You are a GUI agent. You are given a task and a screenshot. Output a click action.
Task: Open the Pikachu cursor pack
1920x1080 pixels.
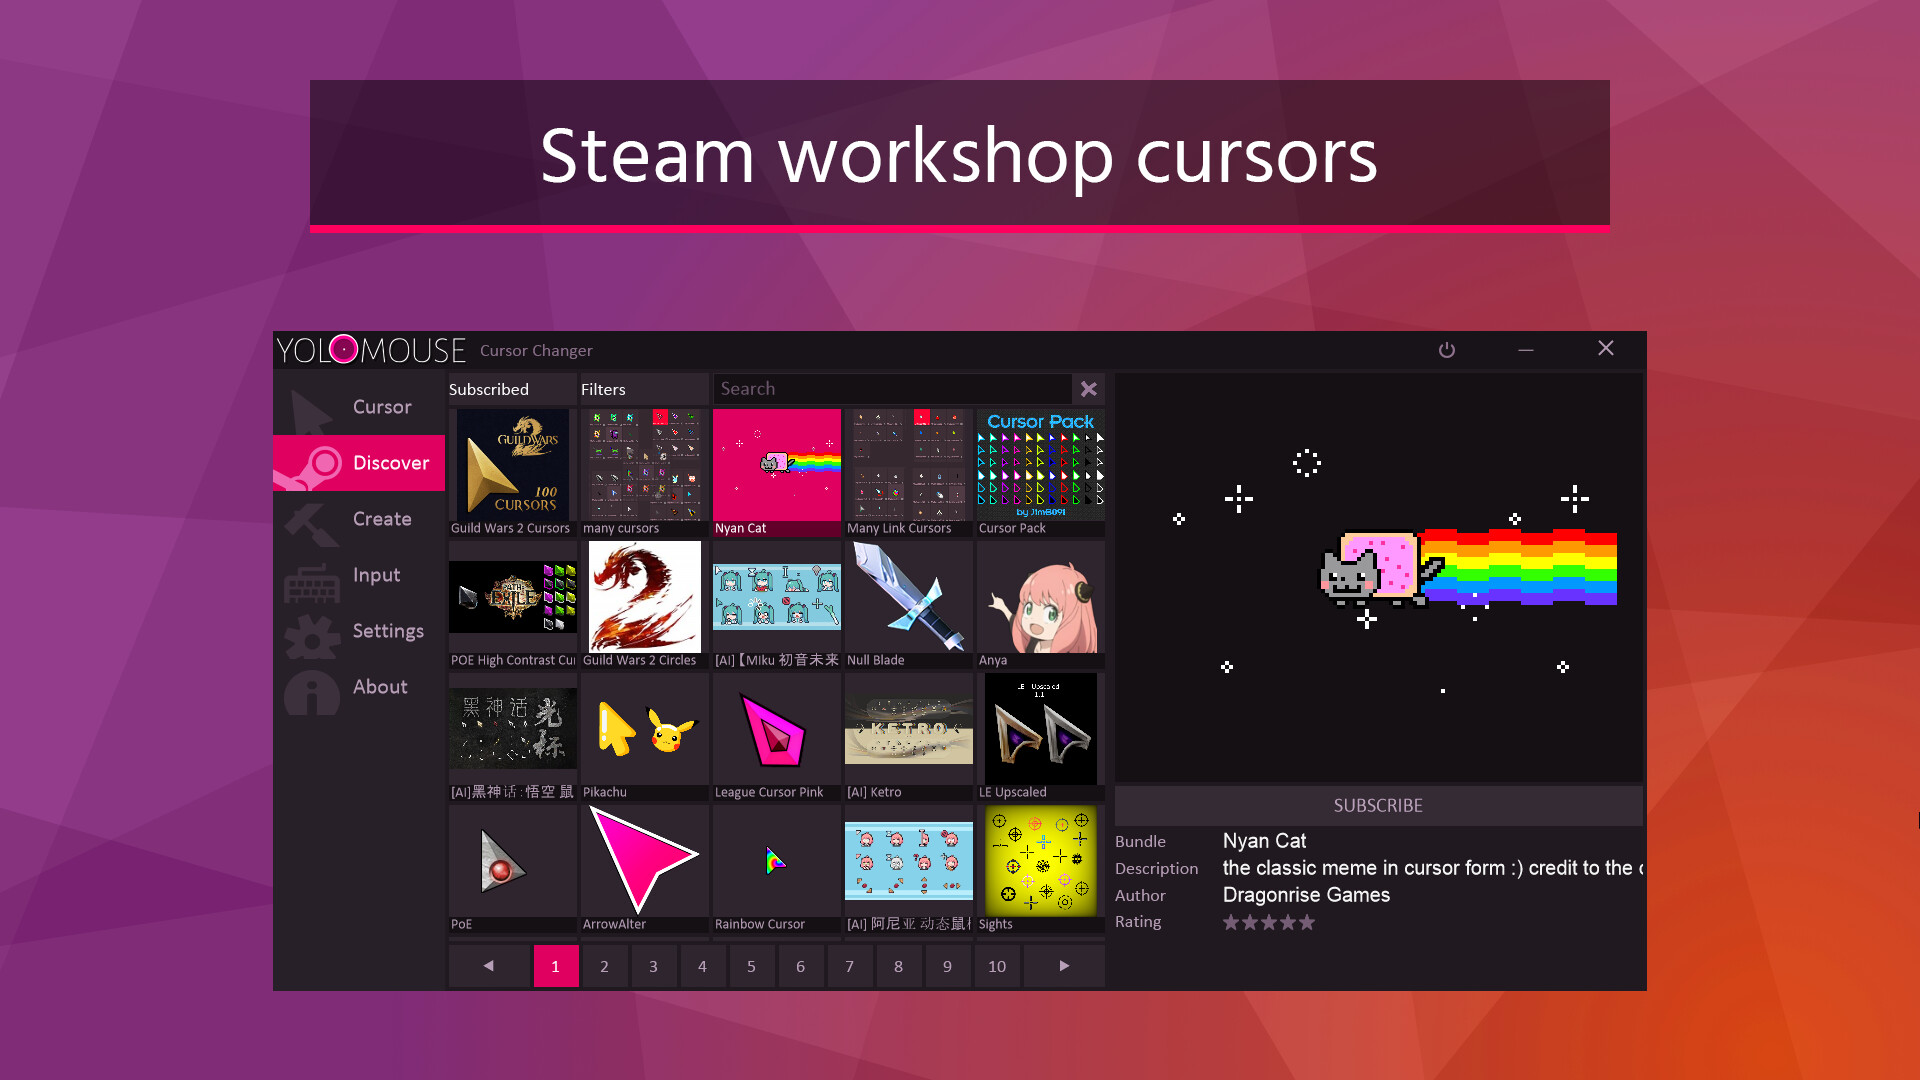point(644,728)
